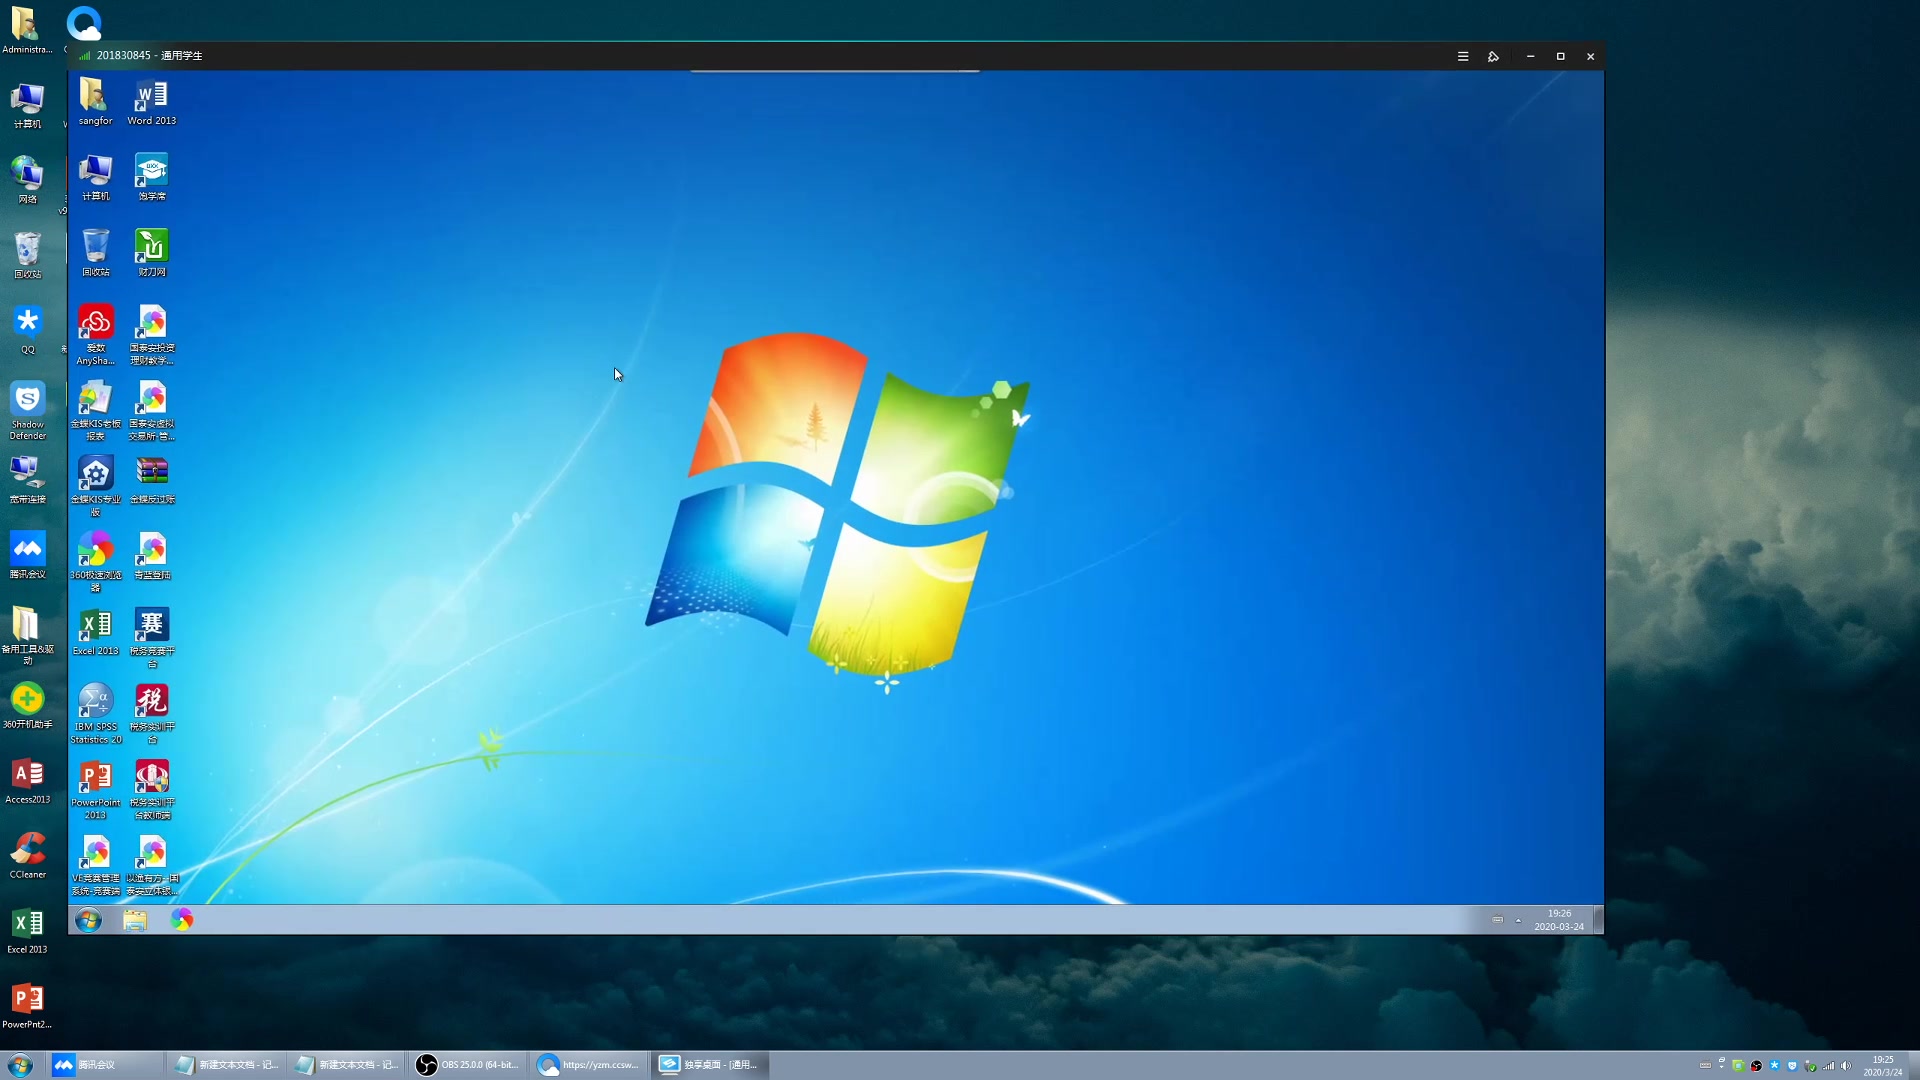Open the 备用工具&驱动 folder

click(x=28, y=635)
